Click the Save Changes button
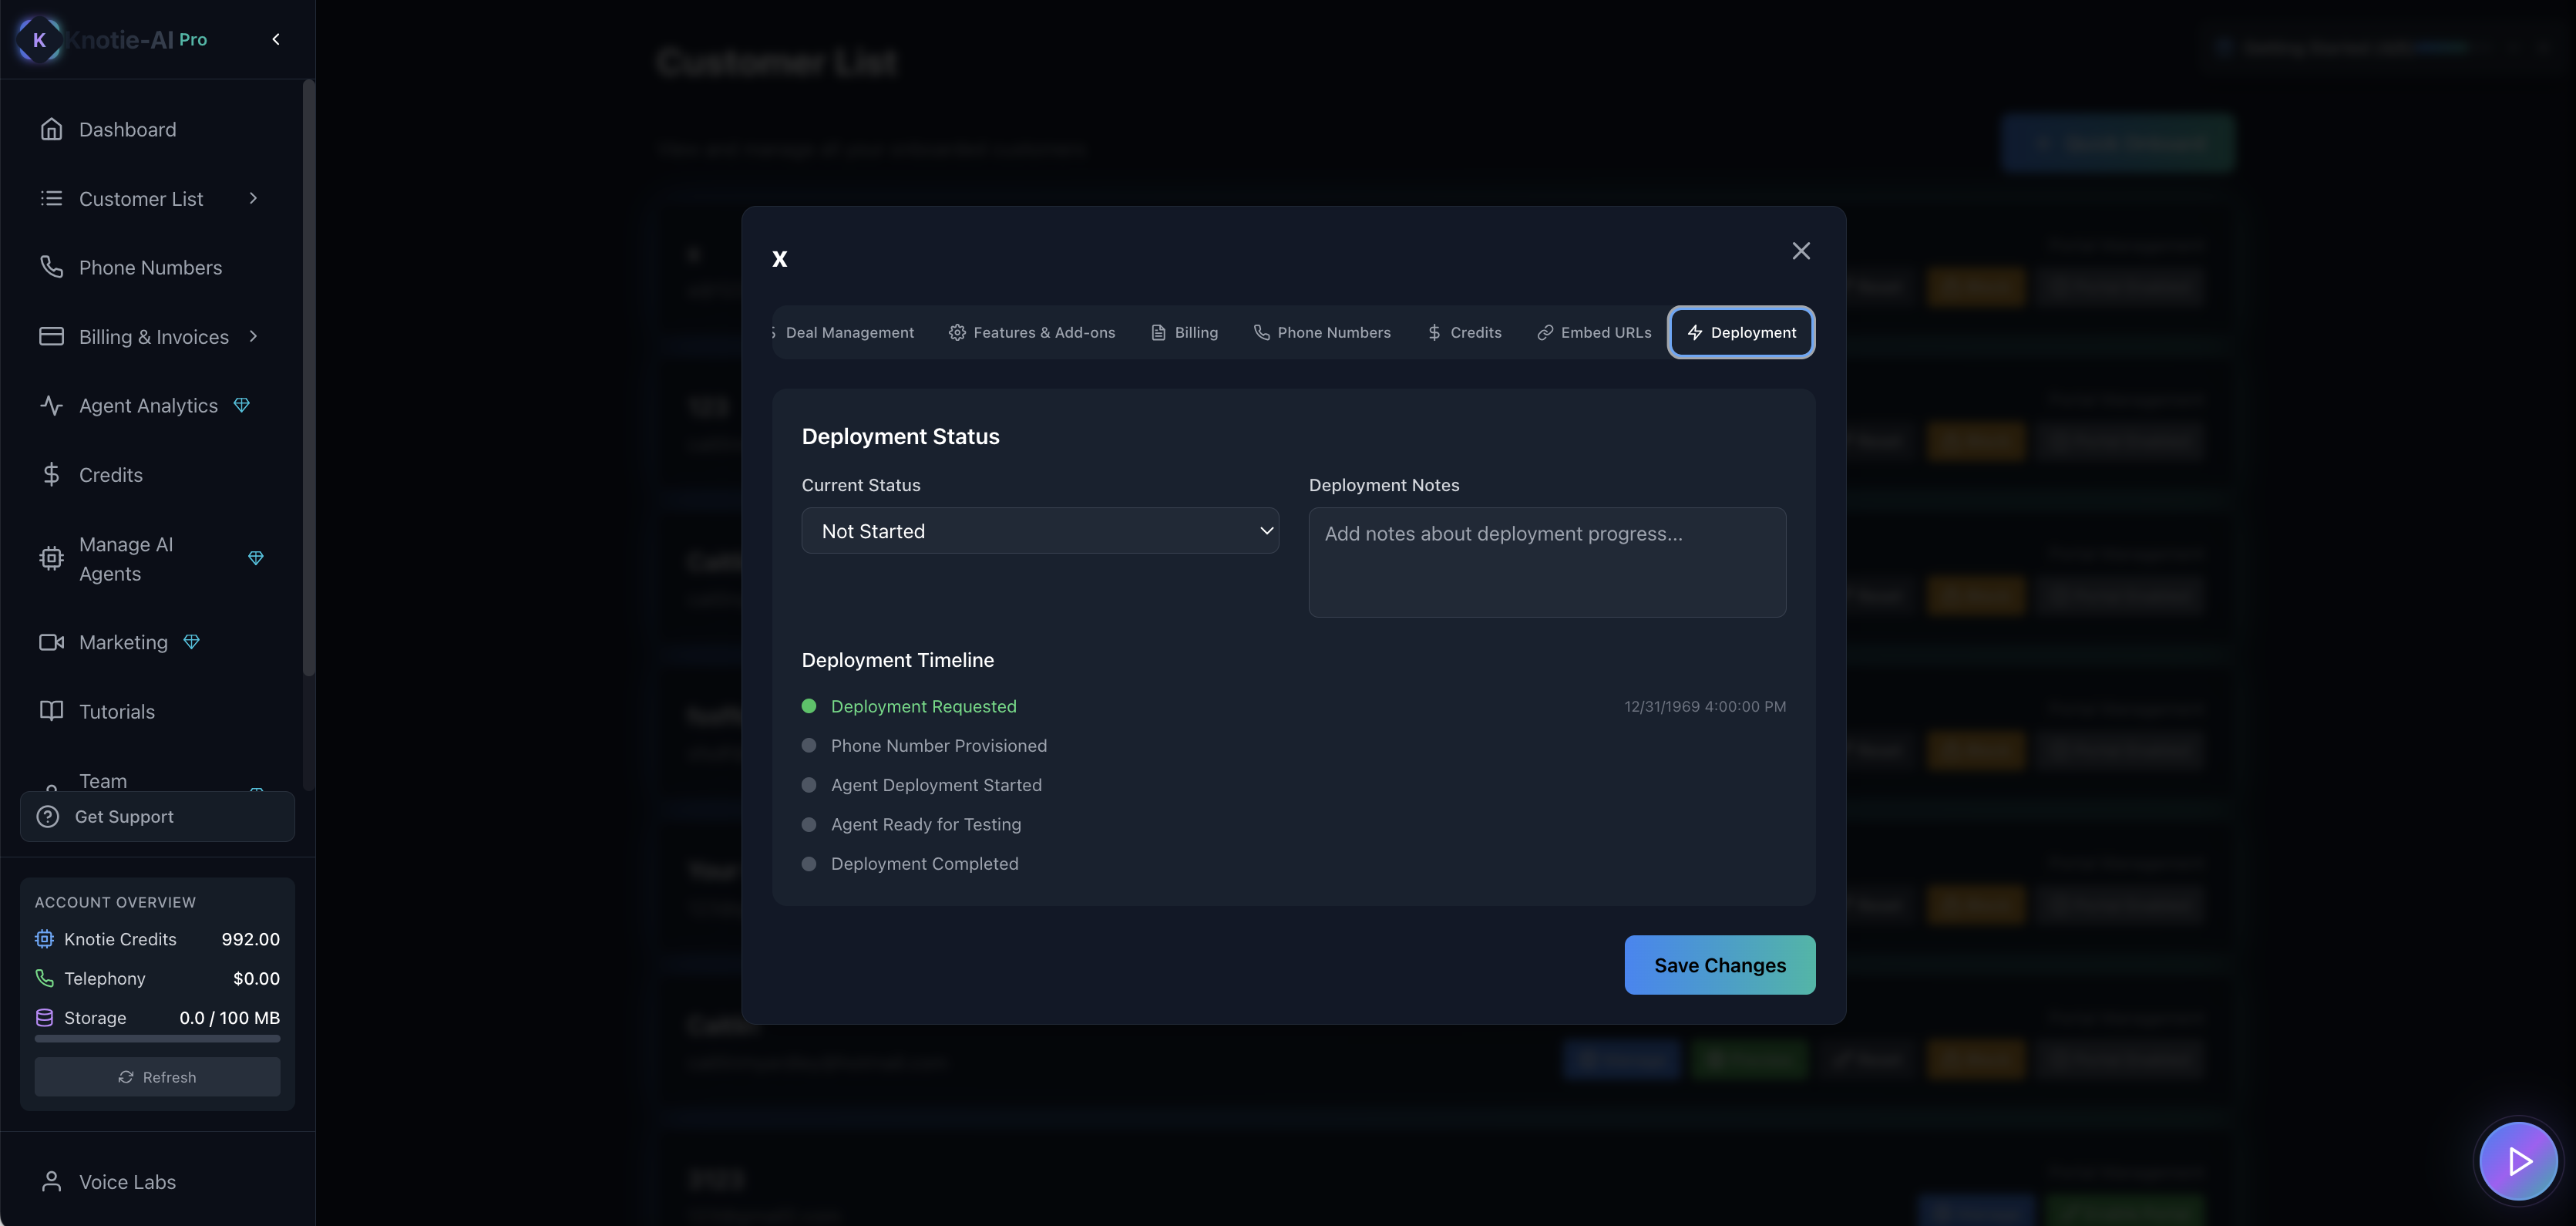The height and width of the screenshot is (1226, 2576). (x=1719, y=965)
